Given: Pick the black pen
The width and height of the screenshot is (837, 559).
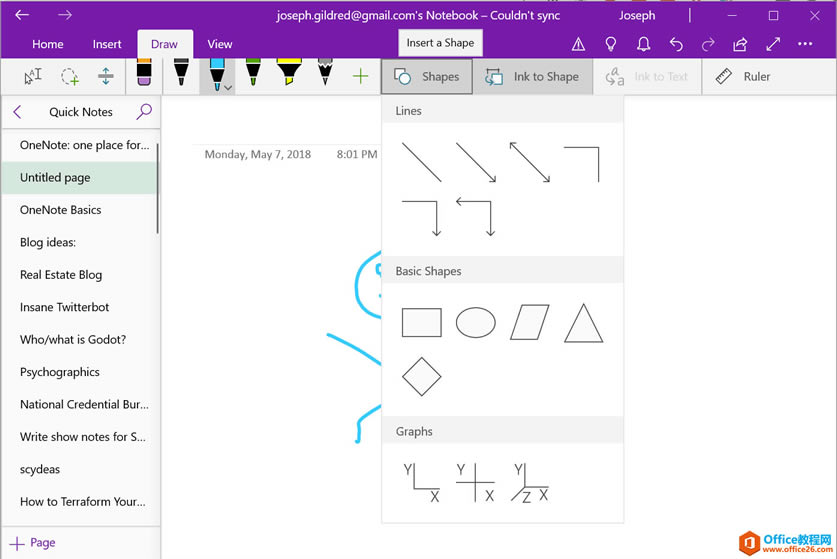Looking at the screenshot, I should coord(181,73).
